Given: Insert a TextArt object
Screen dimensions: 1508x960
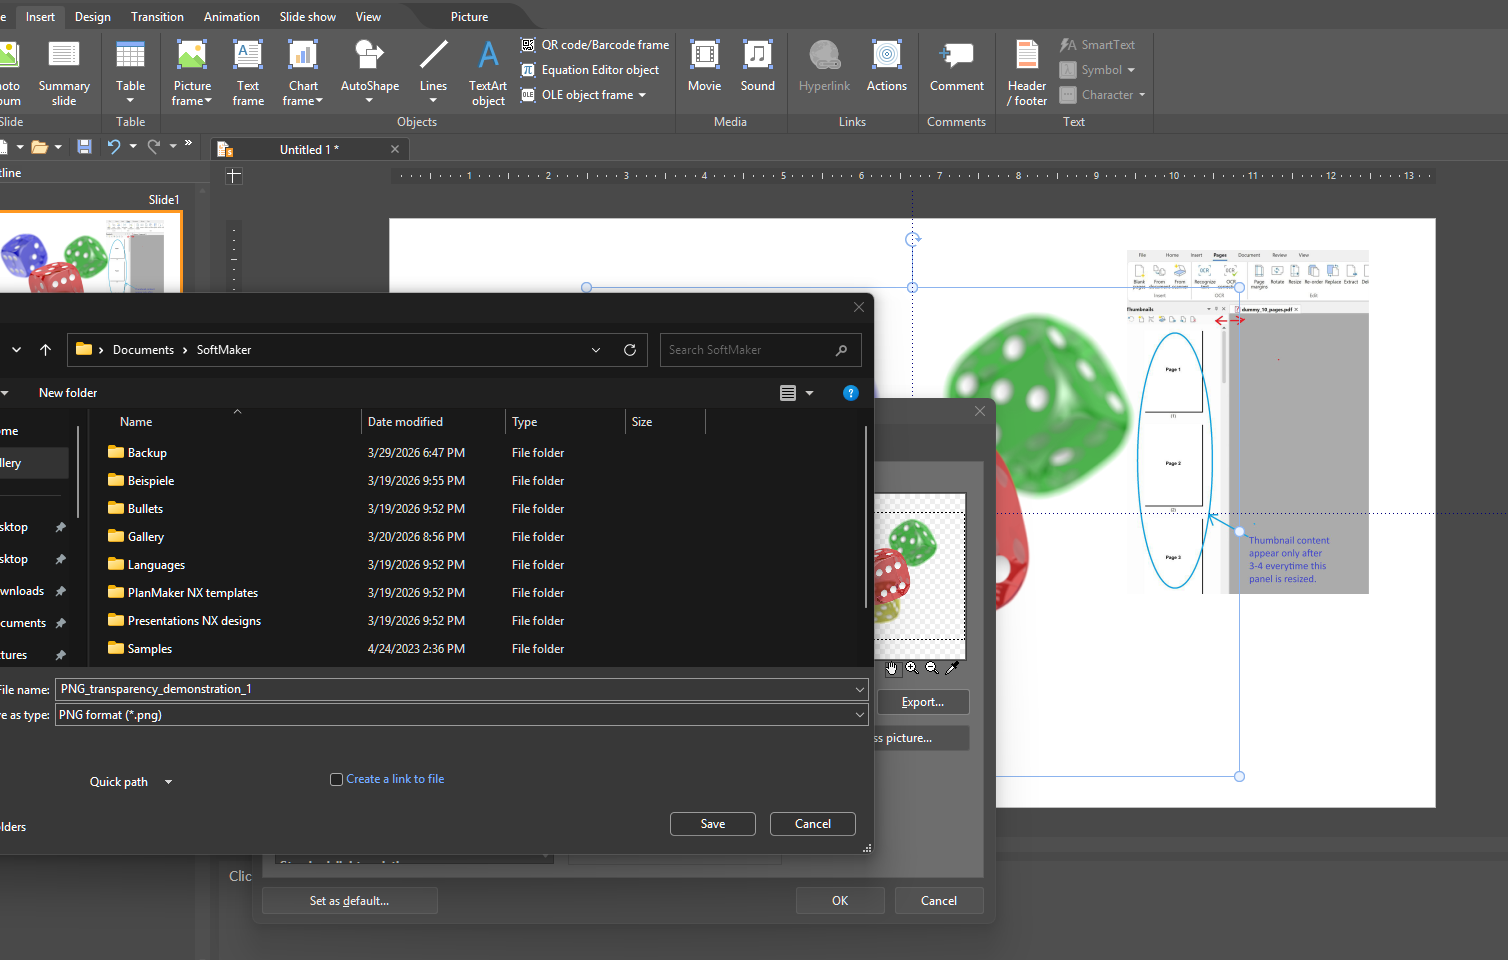Looking at the screenshot, I should [x=488, y=57].
